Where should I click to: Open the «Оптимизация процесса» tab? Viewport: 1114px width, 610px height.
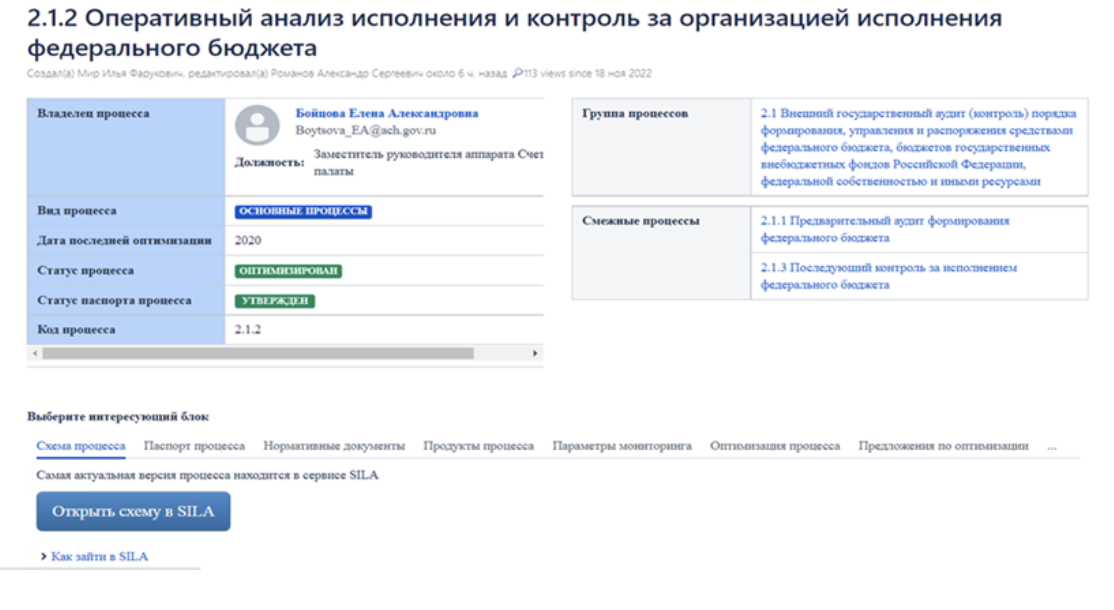775,446
